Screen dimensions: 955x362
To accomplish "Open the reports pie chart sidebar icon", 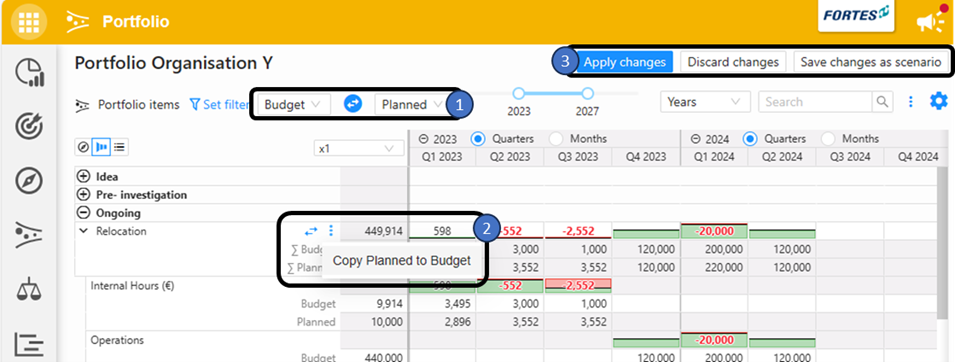I will click(29, 72).
